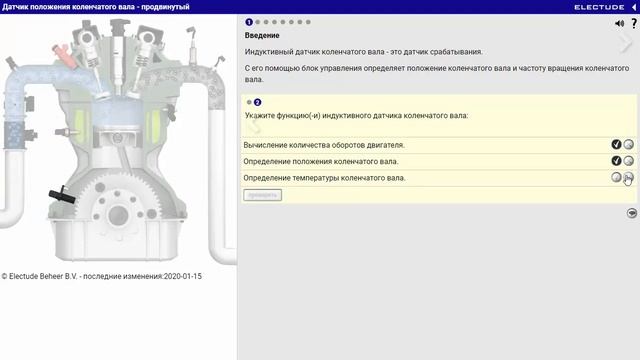640x360 pixels.
Task: Click the 'проверить' check button
Action: pyautogui.click(x=262, y=195)
